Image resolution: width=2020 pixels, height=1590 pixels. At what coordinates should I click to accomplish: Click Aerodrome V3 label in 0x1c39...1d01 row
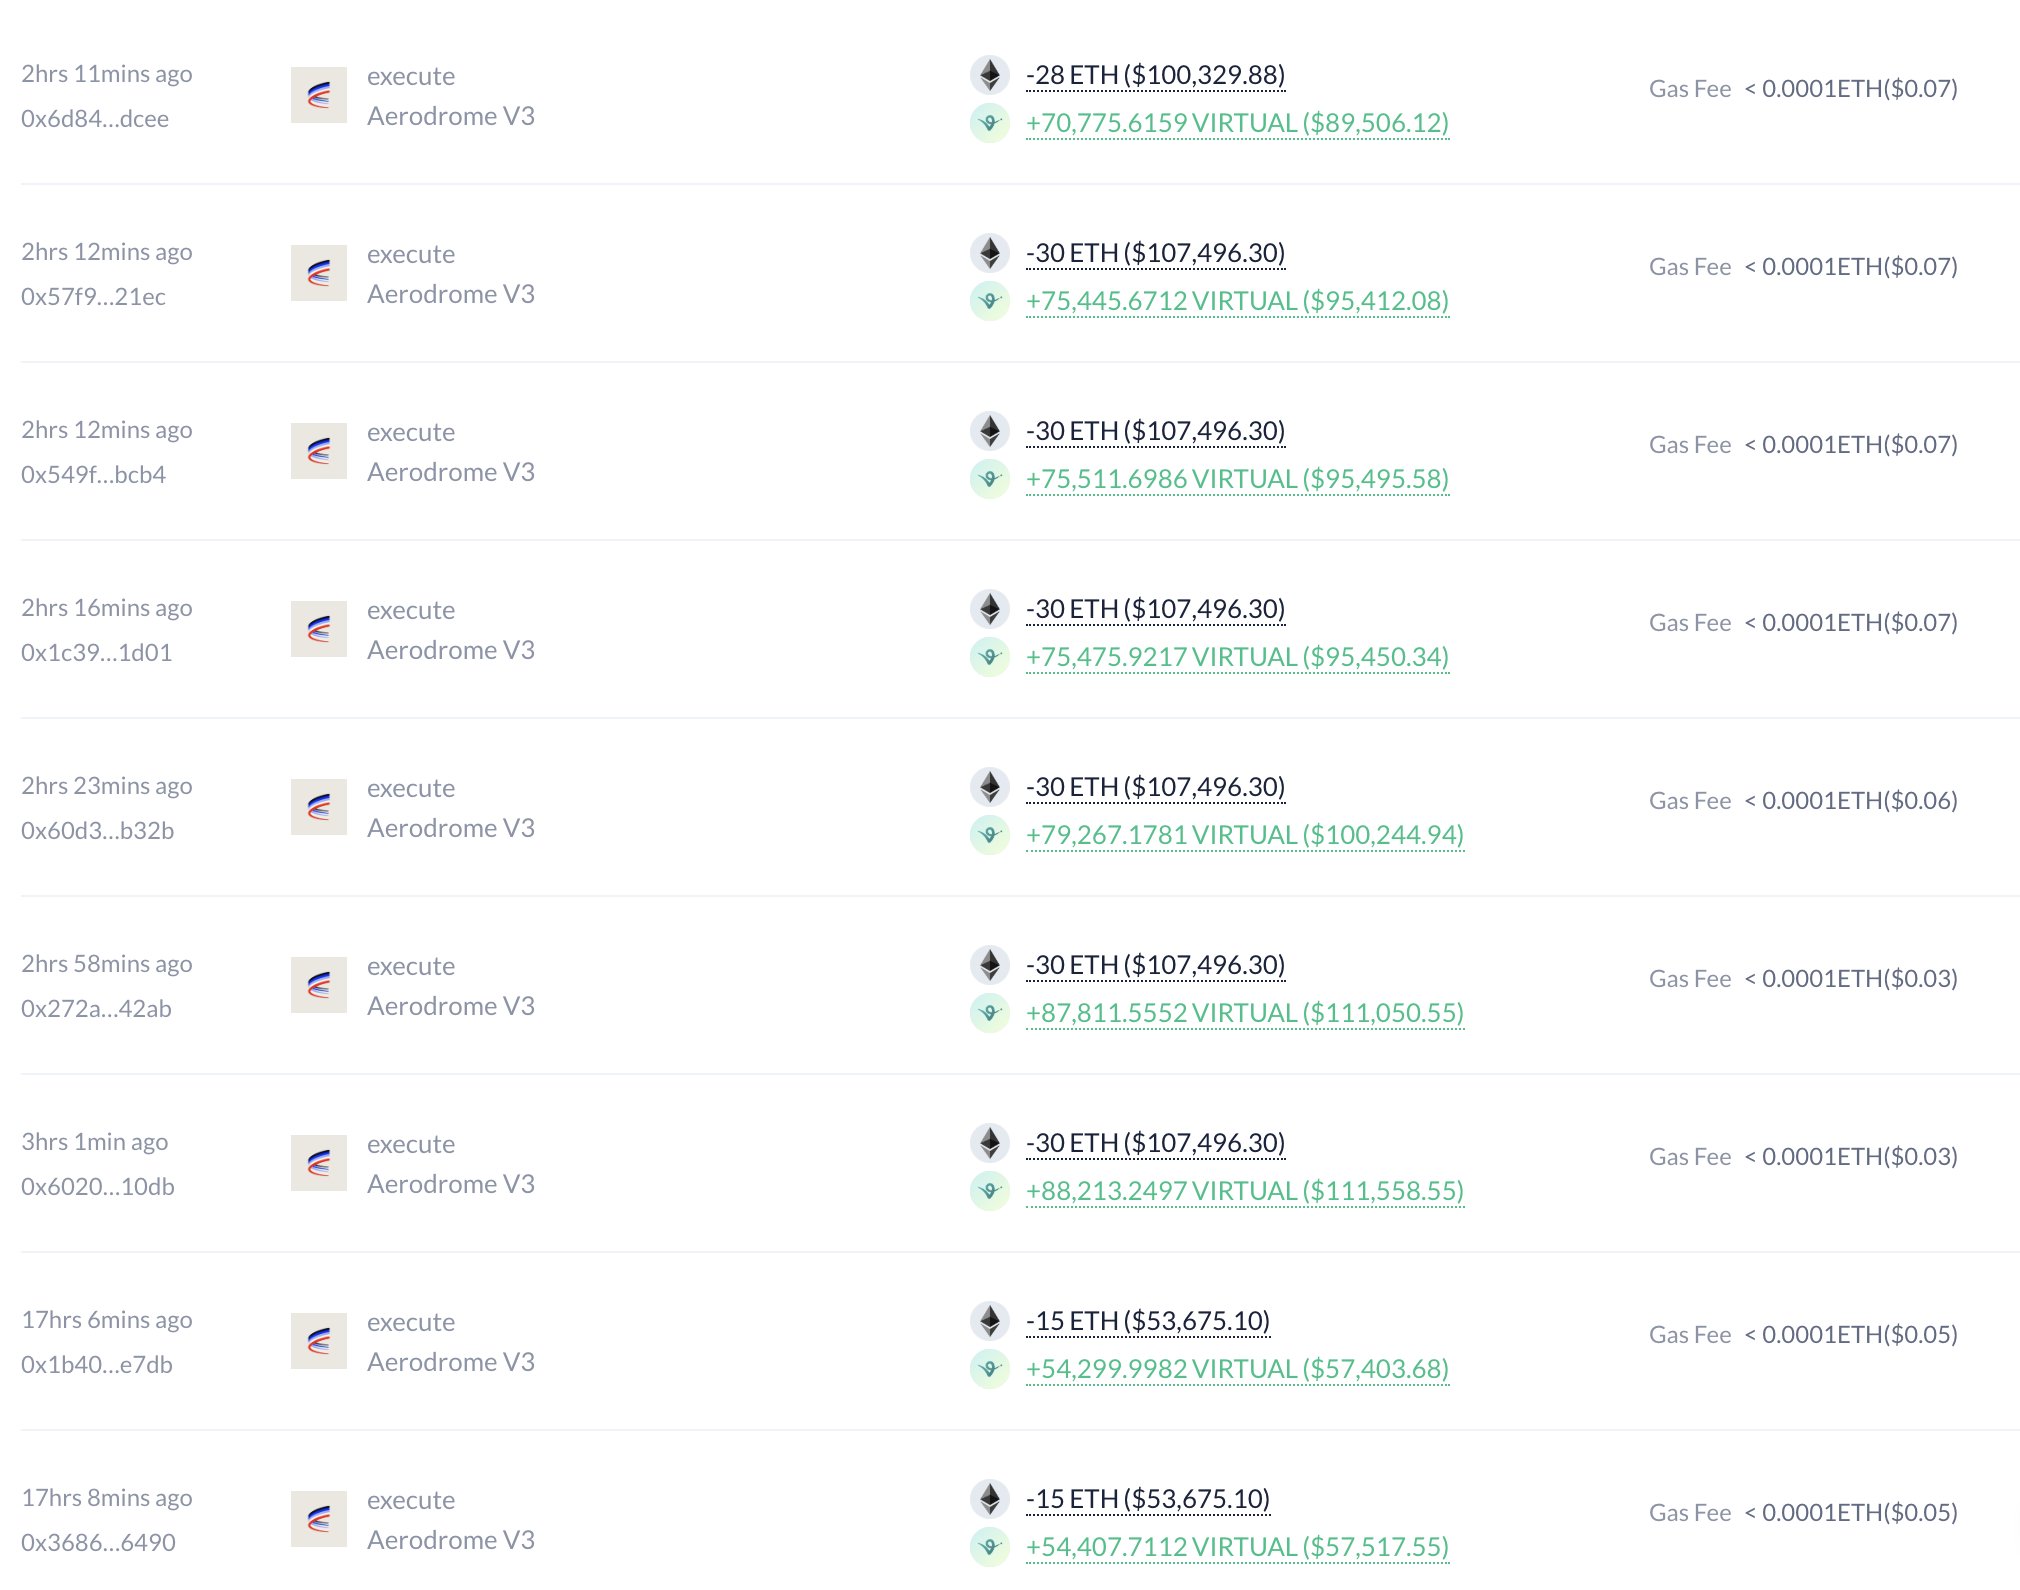coord(450,650)
